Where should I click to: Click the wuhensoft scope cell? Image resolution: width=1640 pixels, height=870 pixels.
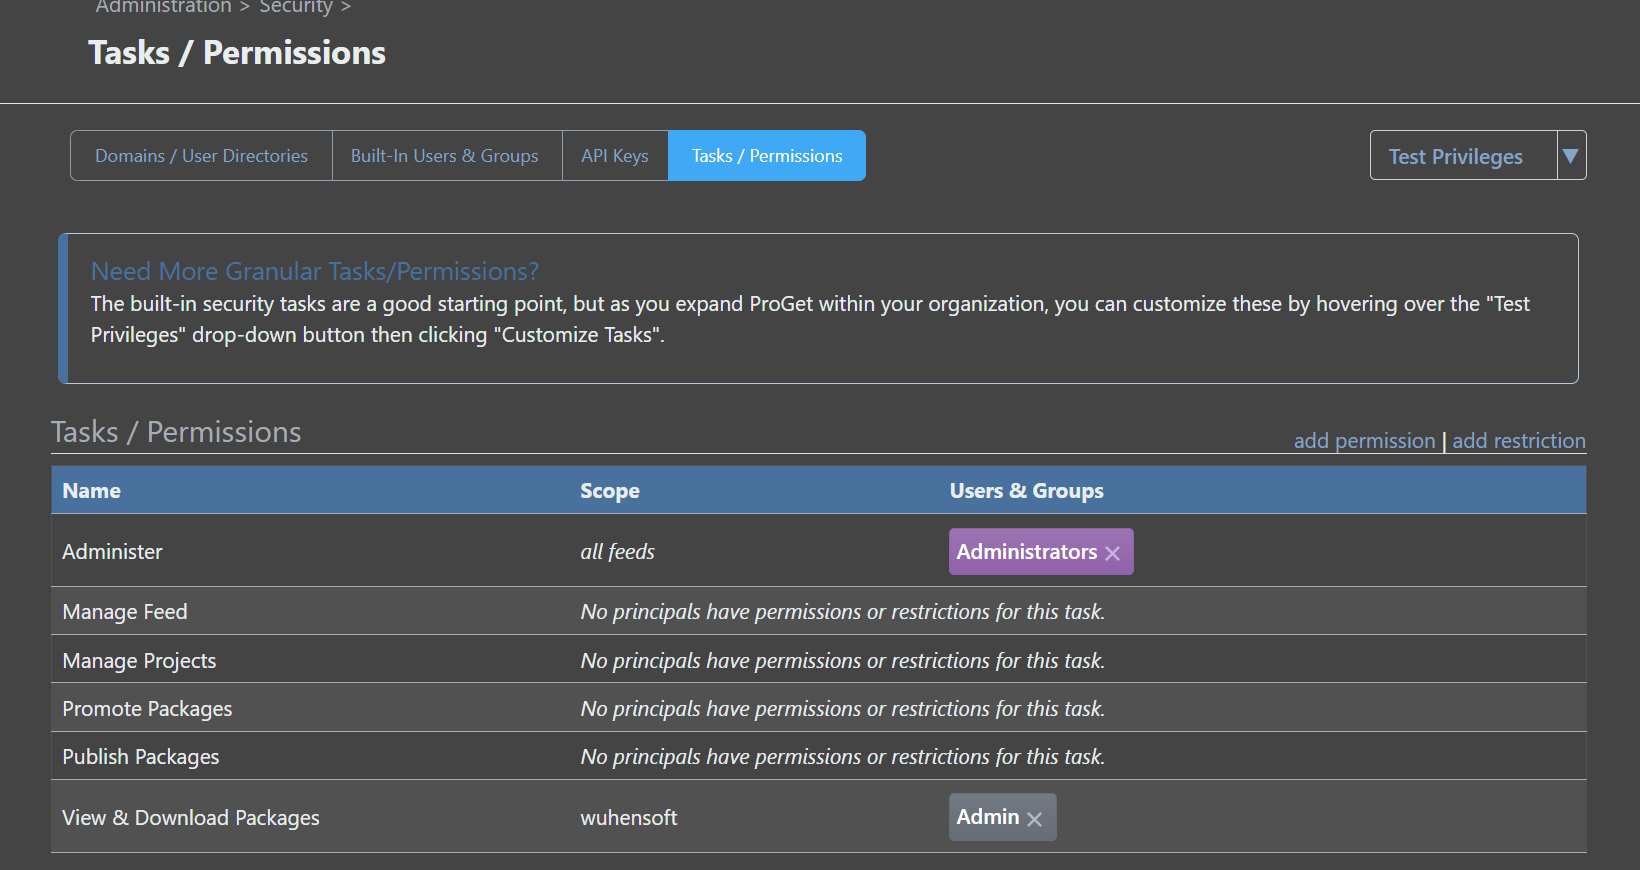629,818
